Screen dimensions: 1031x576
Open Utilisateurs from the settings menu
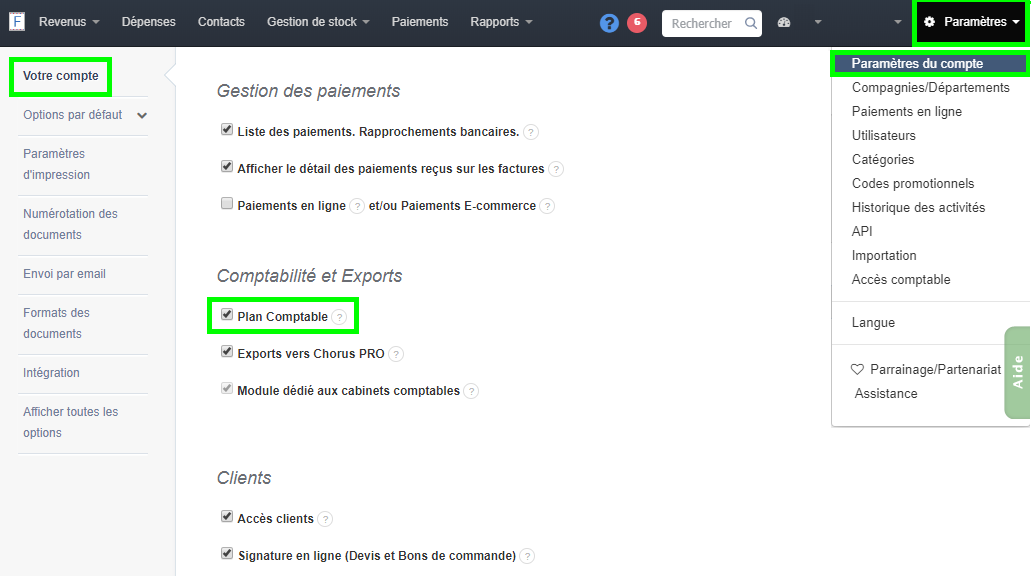click(x=884, y=135)
